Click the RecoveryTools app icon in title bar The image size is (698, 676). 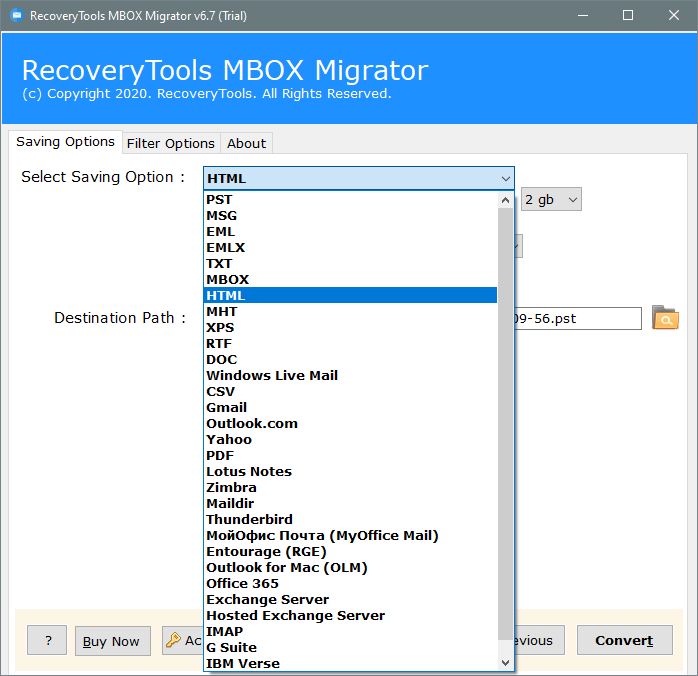click(x=16, y=16)
